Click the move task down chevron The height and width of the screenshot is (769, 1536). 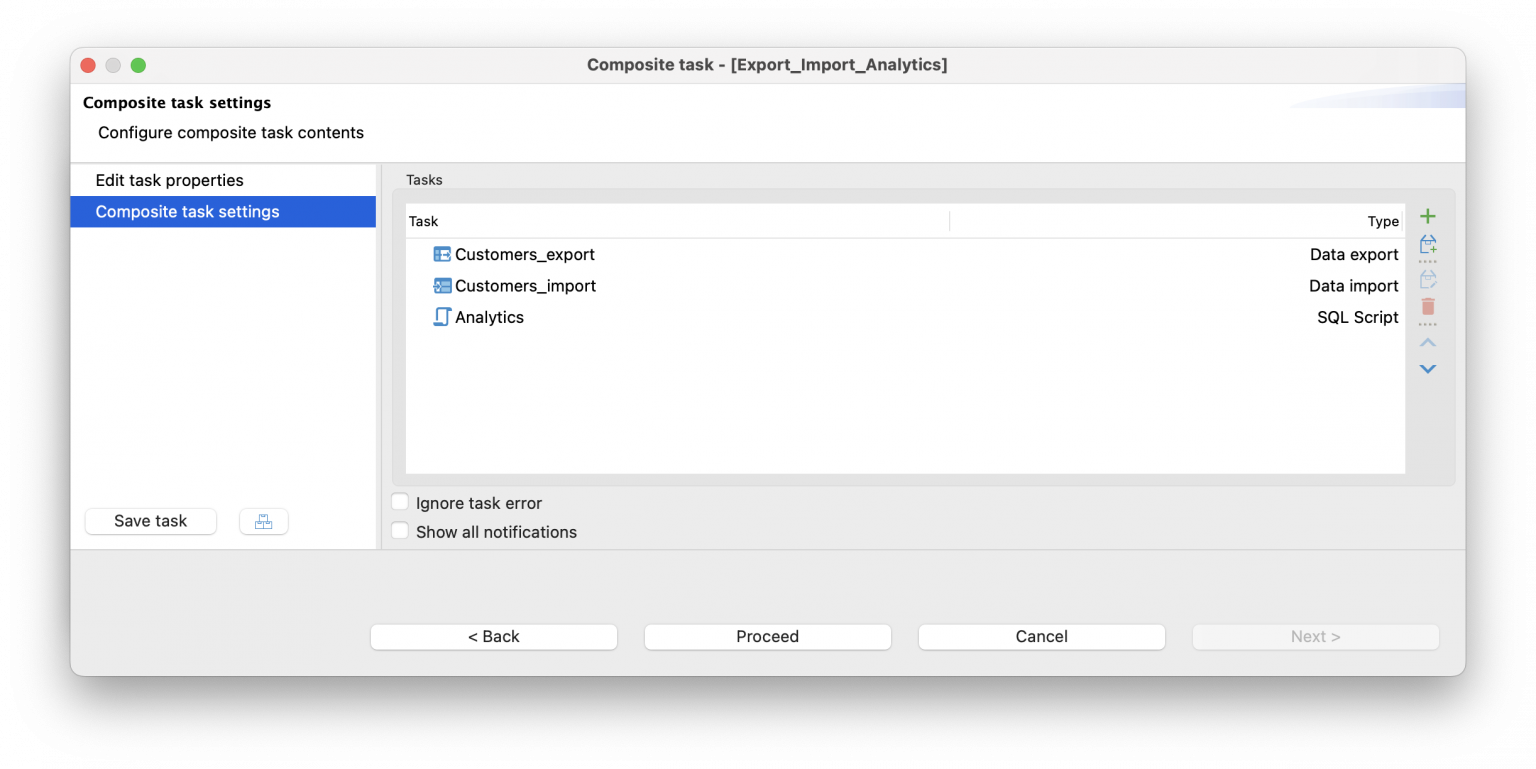click(x=1427, y=368)
